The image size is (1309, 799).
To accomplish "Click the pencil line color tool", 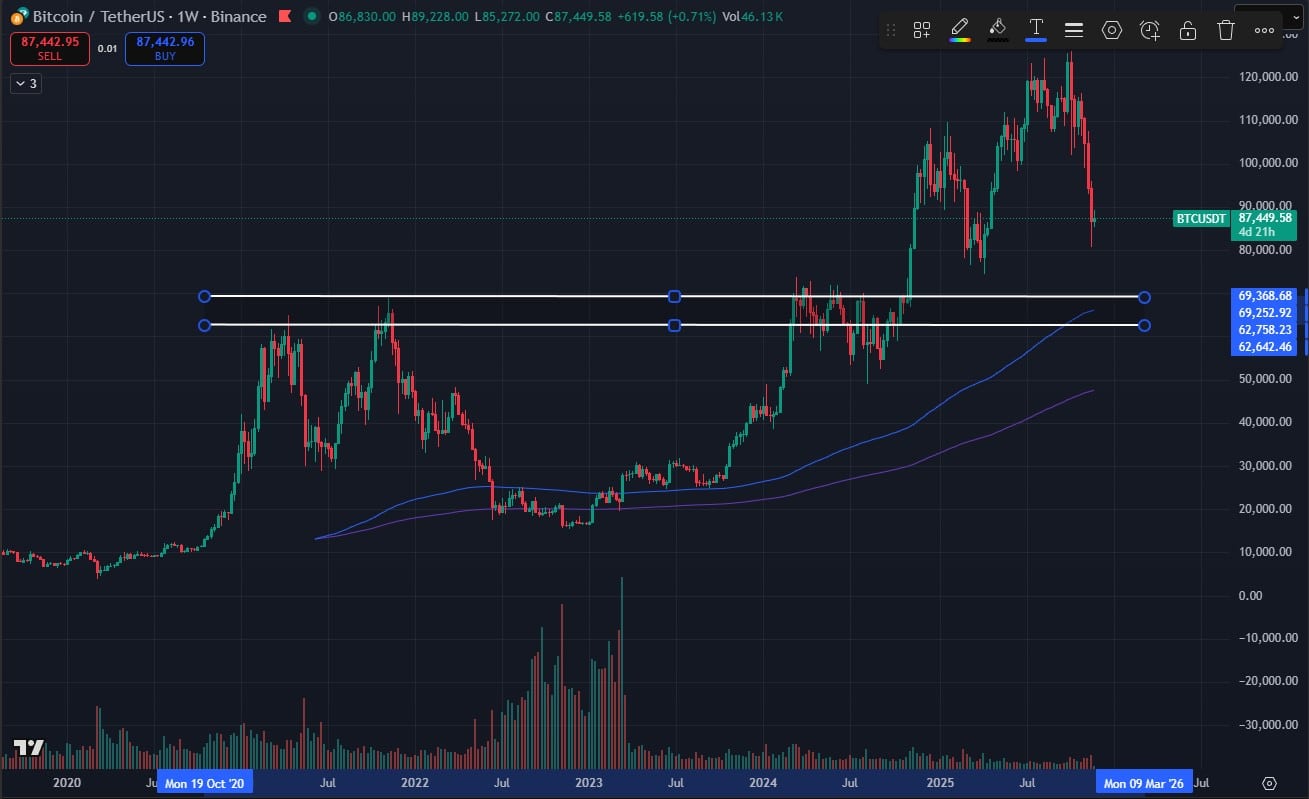I will (959, 29).
